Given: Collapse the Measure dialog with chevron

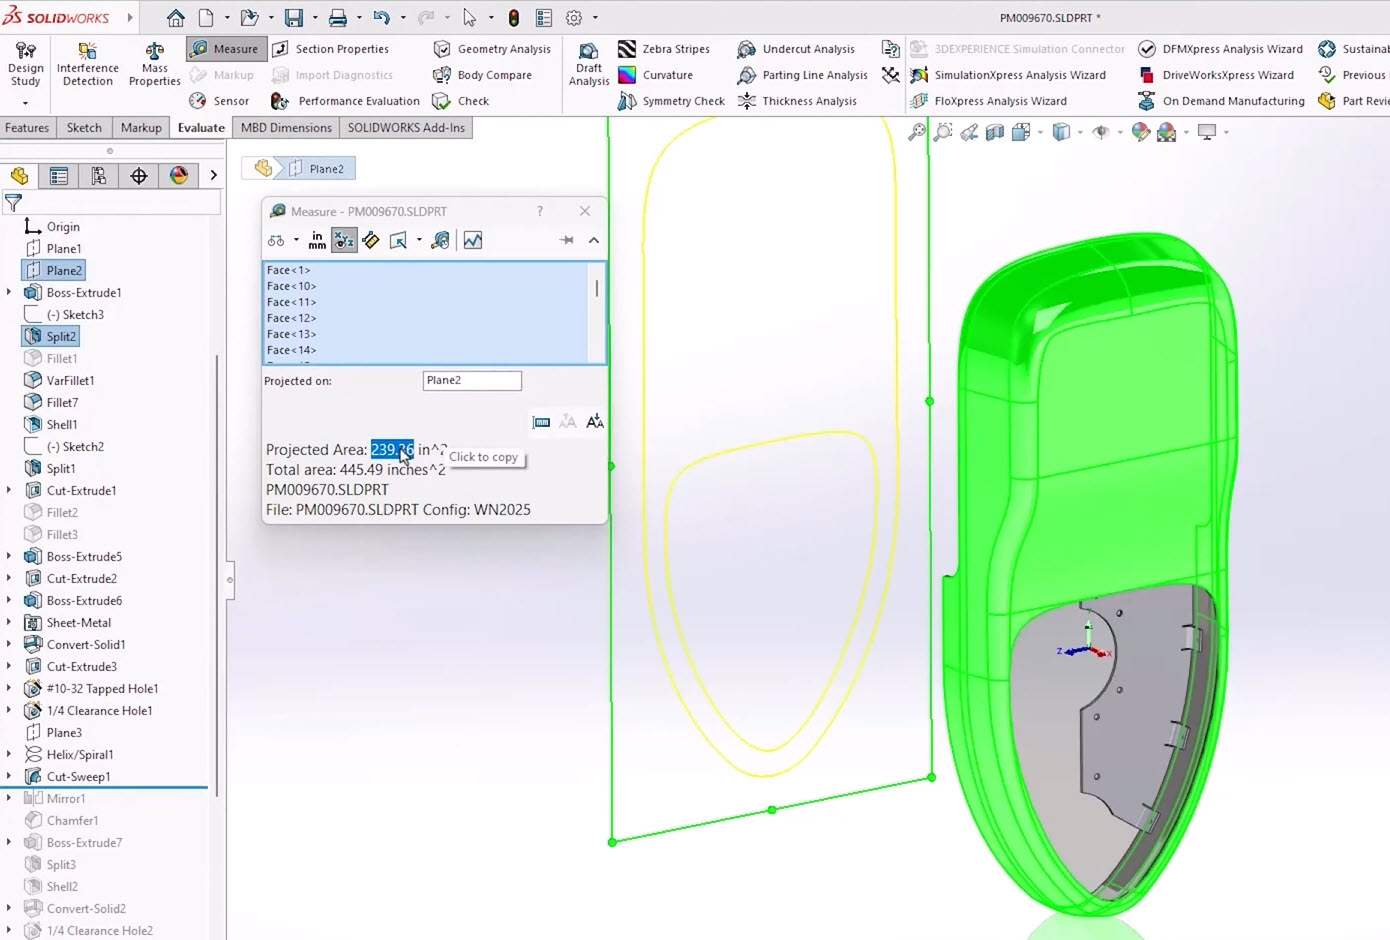Looking at the screenshot, I should coord(594,240).
